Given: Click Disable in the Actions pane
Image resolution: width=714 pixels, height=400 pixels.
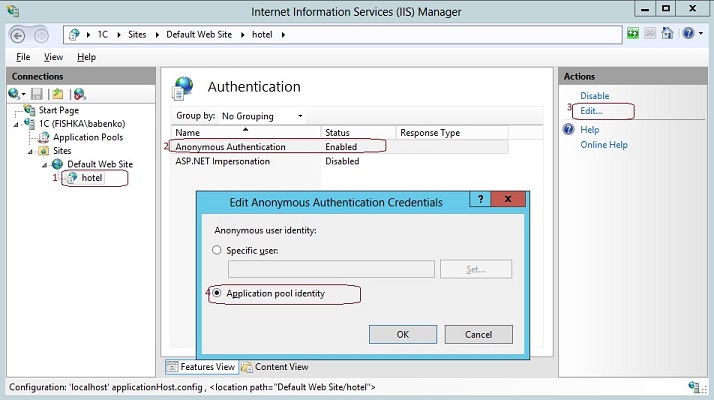Looking at the screenshot, I should click(594, 96).
